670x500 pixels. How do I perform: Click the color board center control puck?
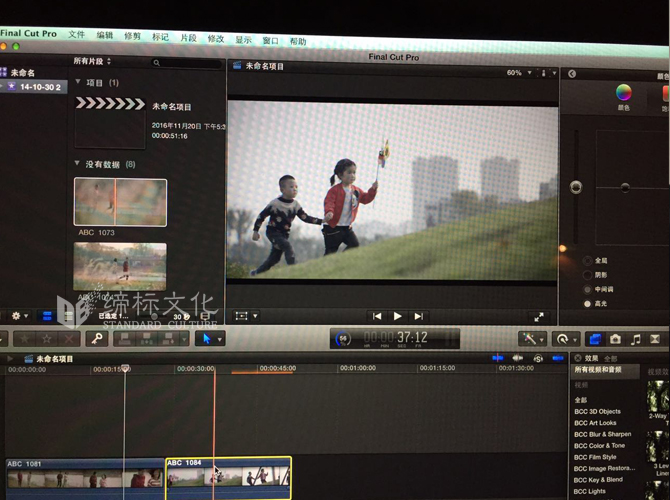point(625,187)
